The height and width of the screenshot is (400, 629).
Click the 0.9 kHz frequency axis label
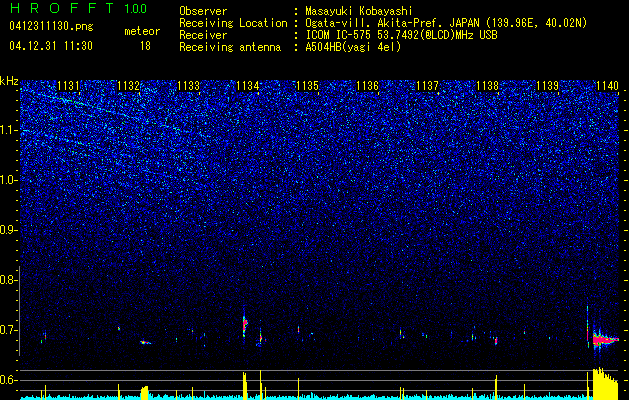pyautogui.click(x=8, y=230)
